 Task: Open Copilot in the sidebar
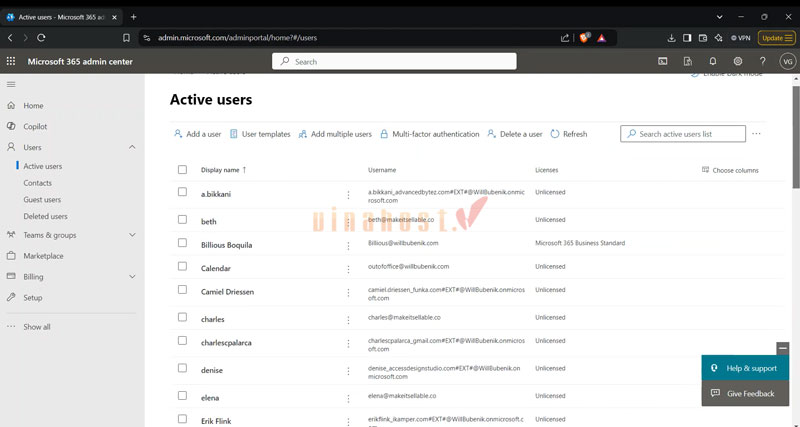[35, 127]
